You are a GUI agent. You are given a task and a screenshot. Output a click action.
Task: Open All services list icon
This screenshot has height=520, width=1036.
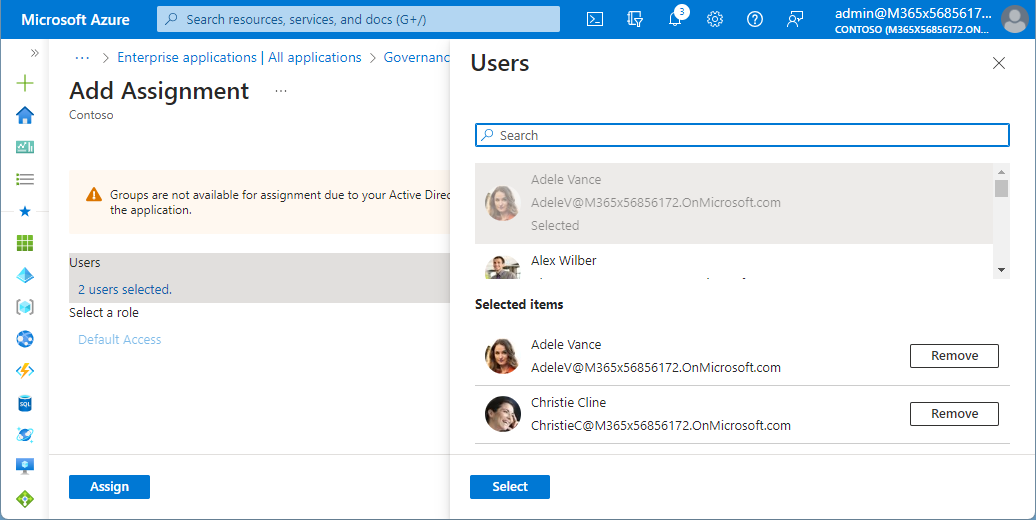(x=25, y=179)
